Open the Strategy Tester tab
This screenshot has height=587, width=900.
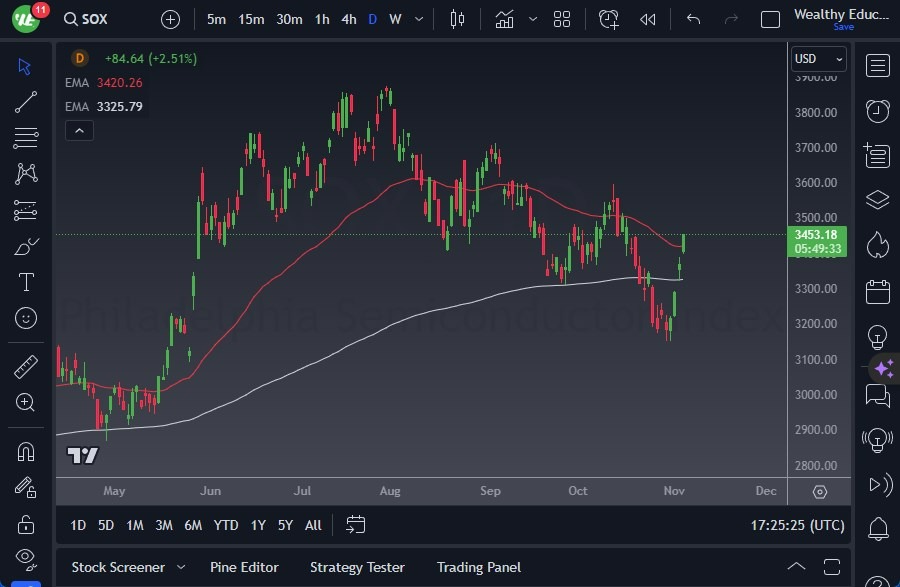click(357, 567)
